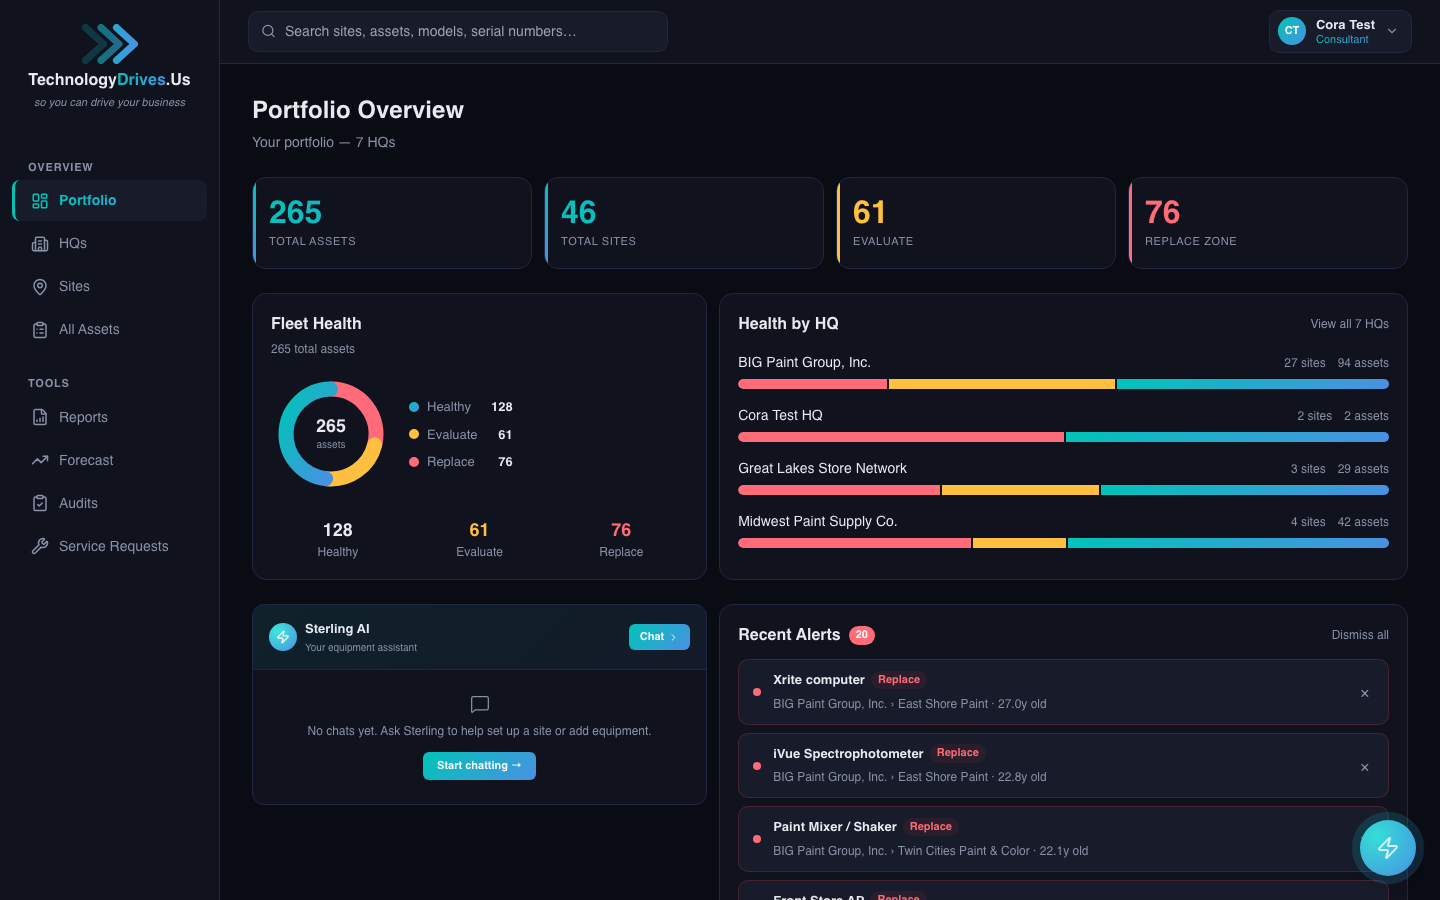Click the Forecast trend line icon
Viewport: 1440px width, 900px height.
click(40, 461)
